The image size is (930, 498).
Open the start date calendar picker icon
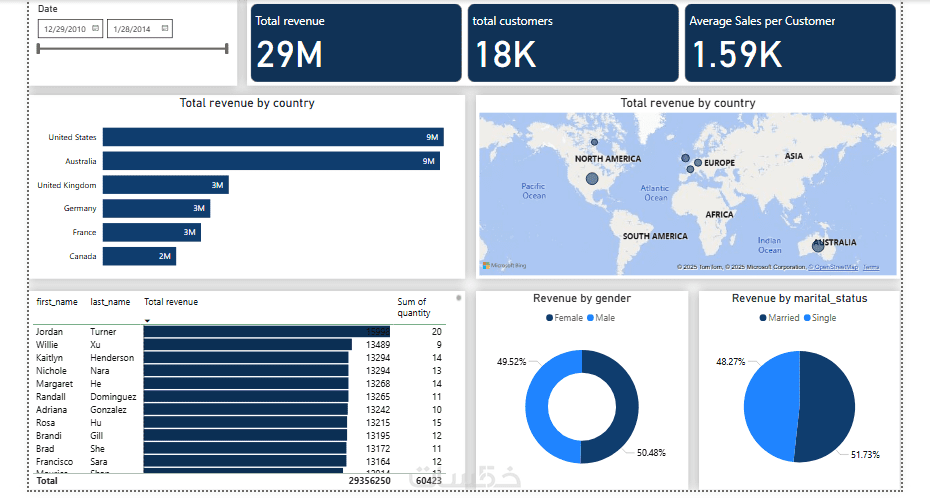click(x=95, y=28)
